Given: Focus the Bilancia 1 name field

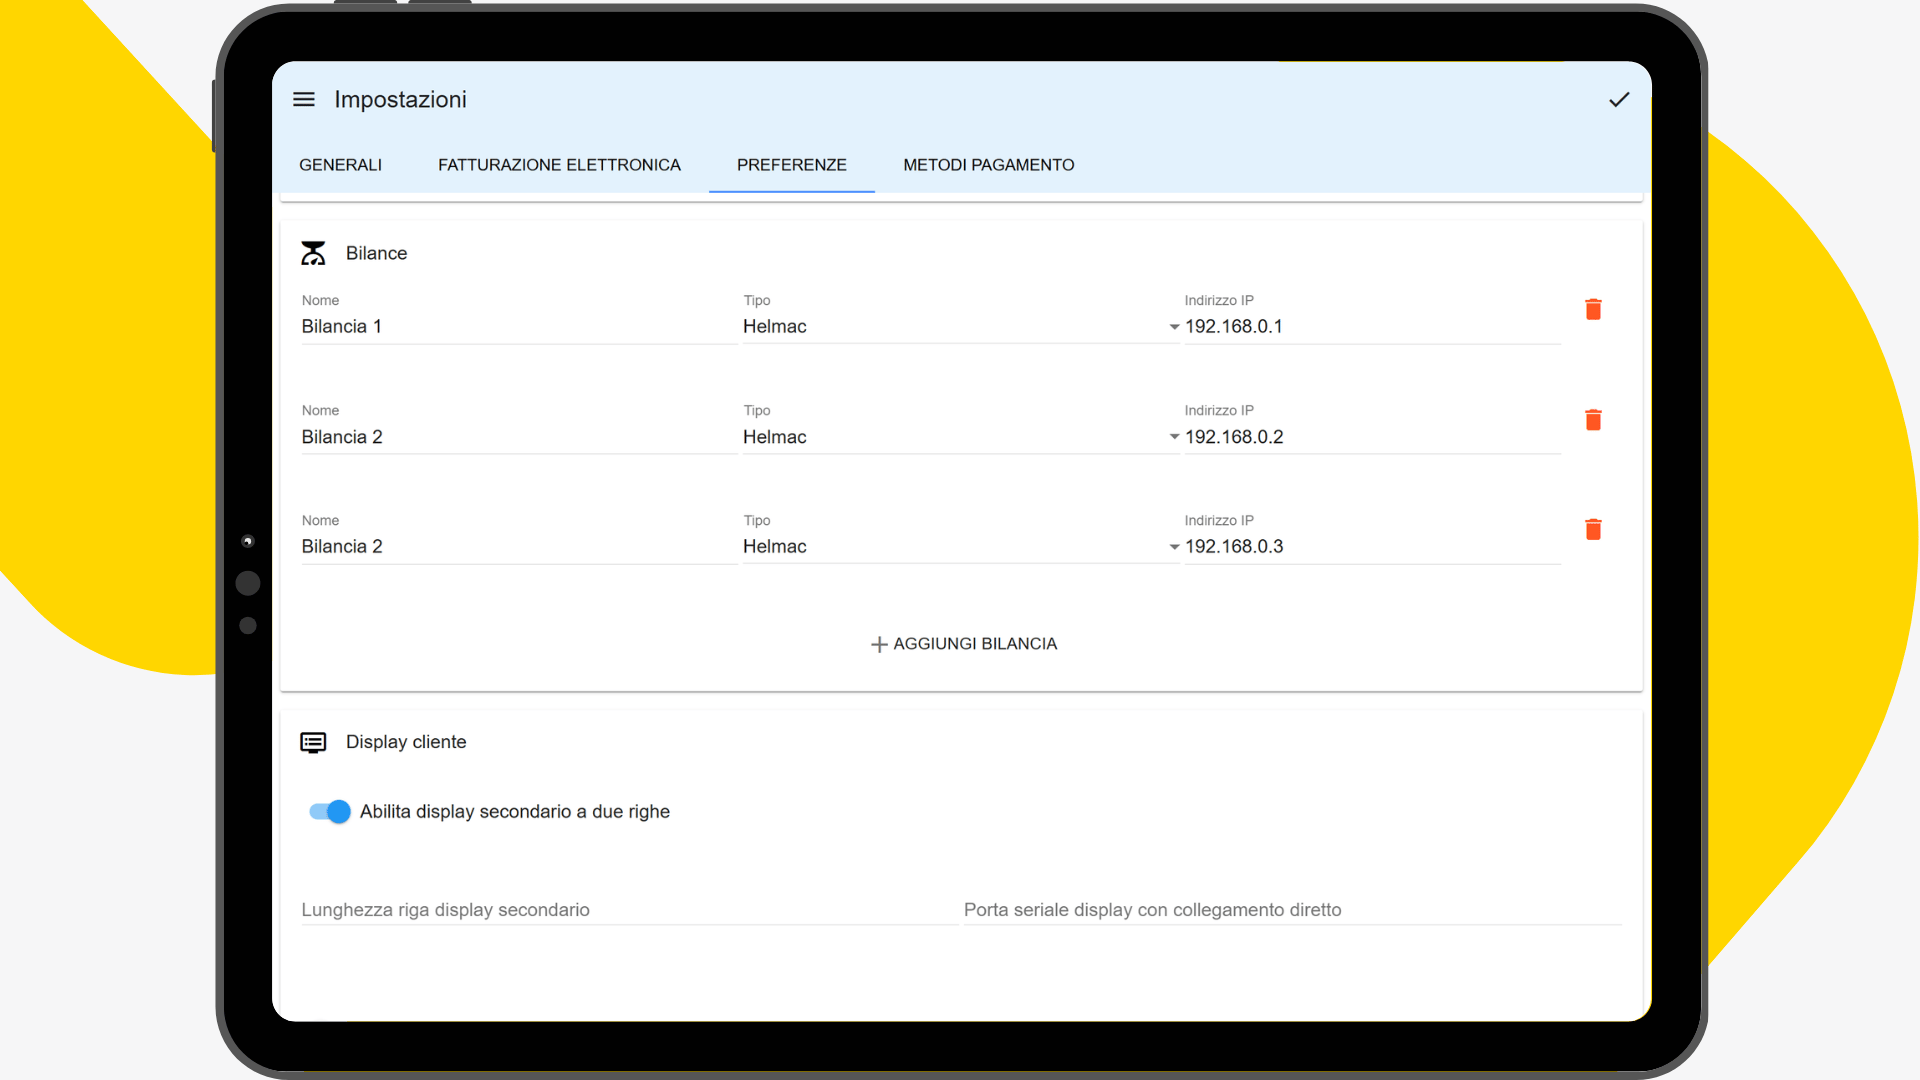Looking at the screenshot, I should (x=519, y=327).
